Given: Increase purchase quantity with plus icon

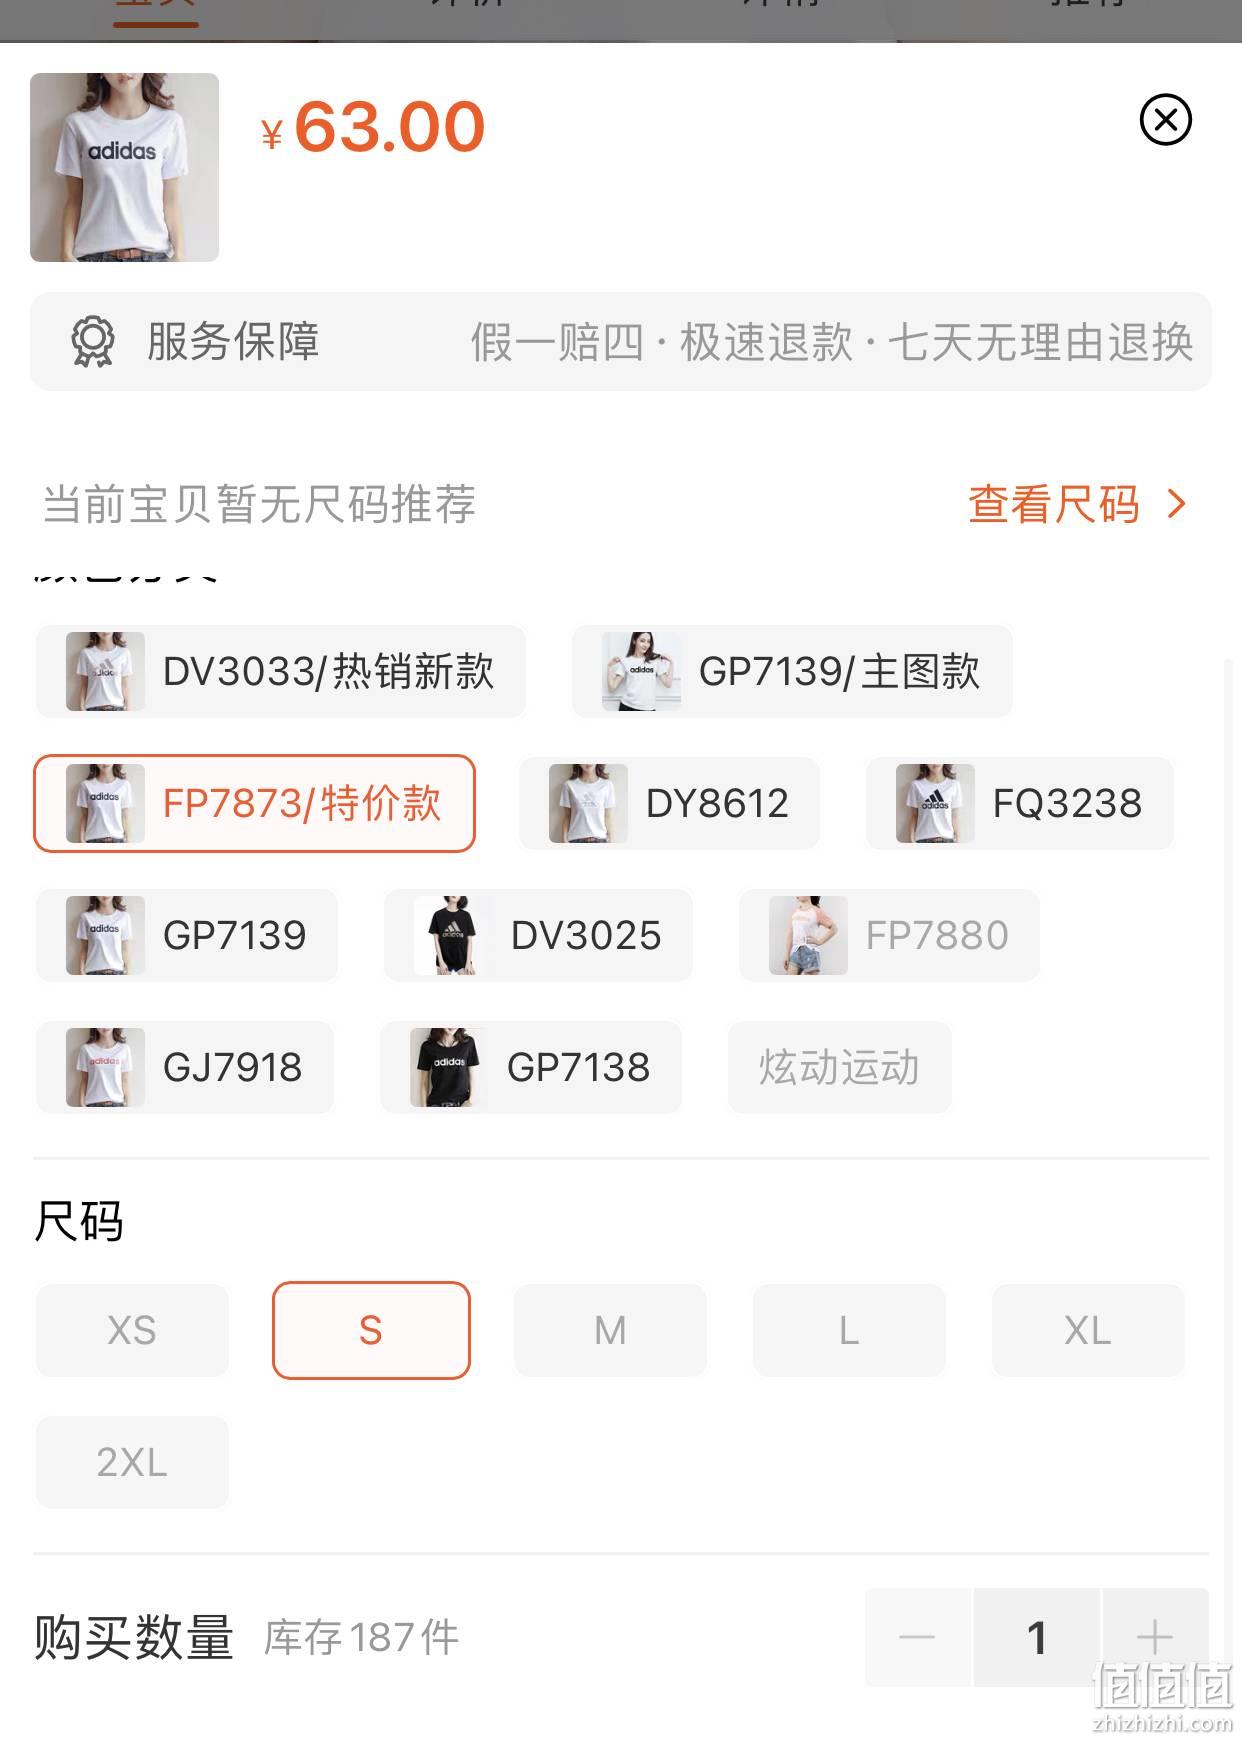Looking at the screenshot, I should point(1155,1637).
